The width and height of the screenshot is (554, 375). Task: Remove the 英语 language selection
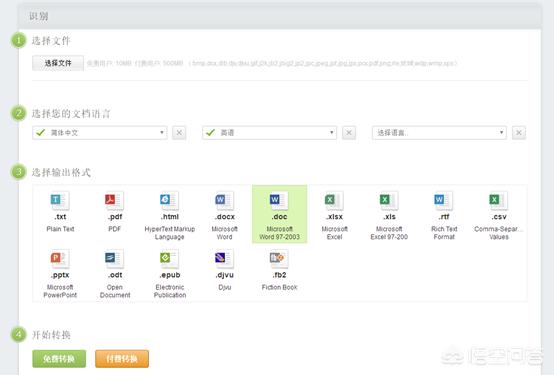[x=349, y=133]
